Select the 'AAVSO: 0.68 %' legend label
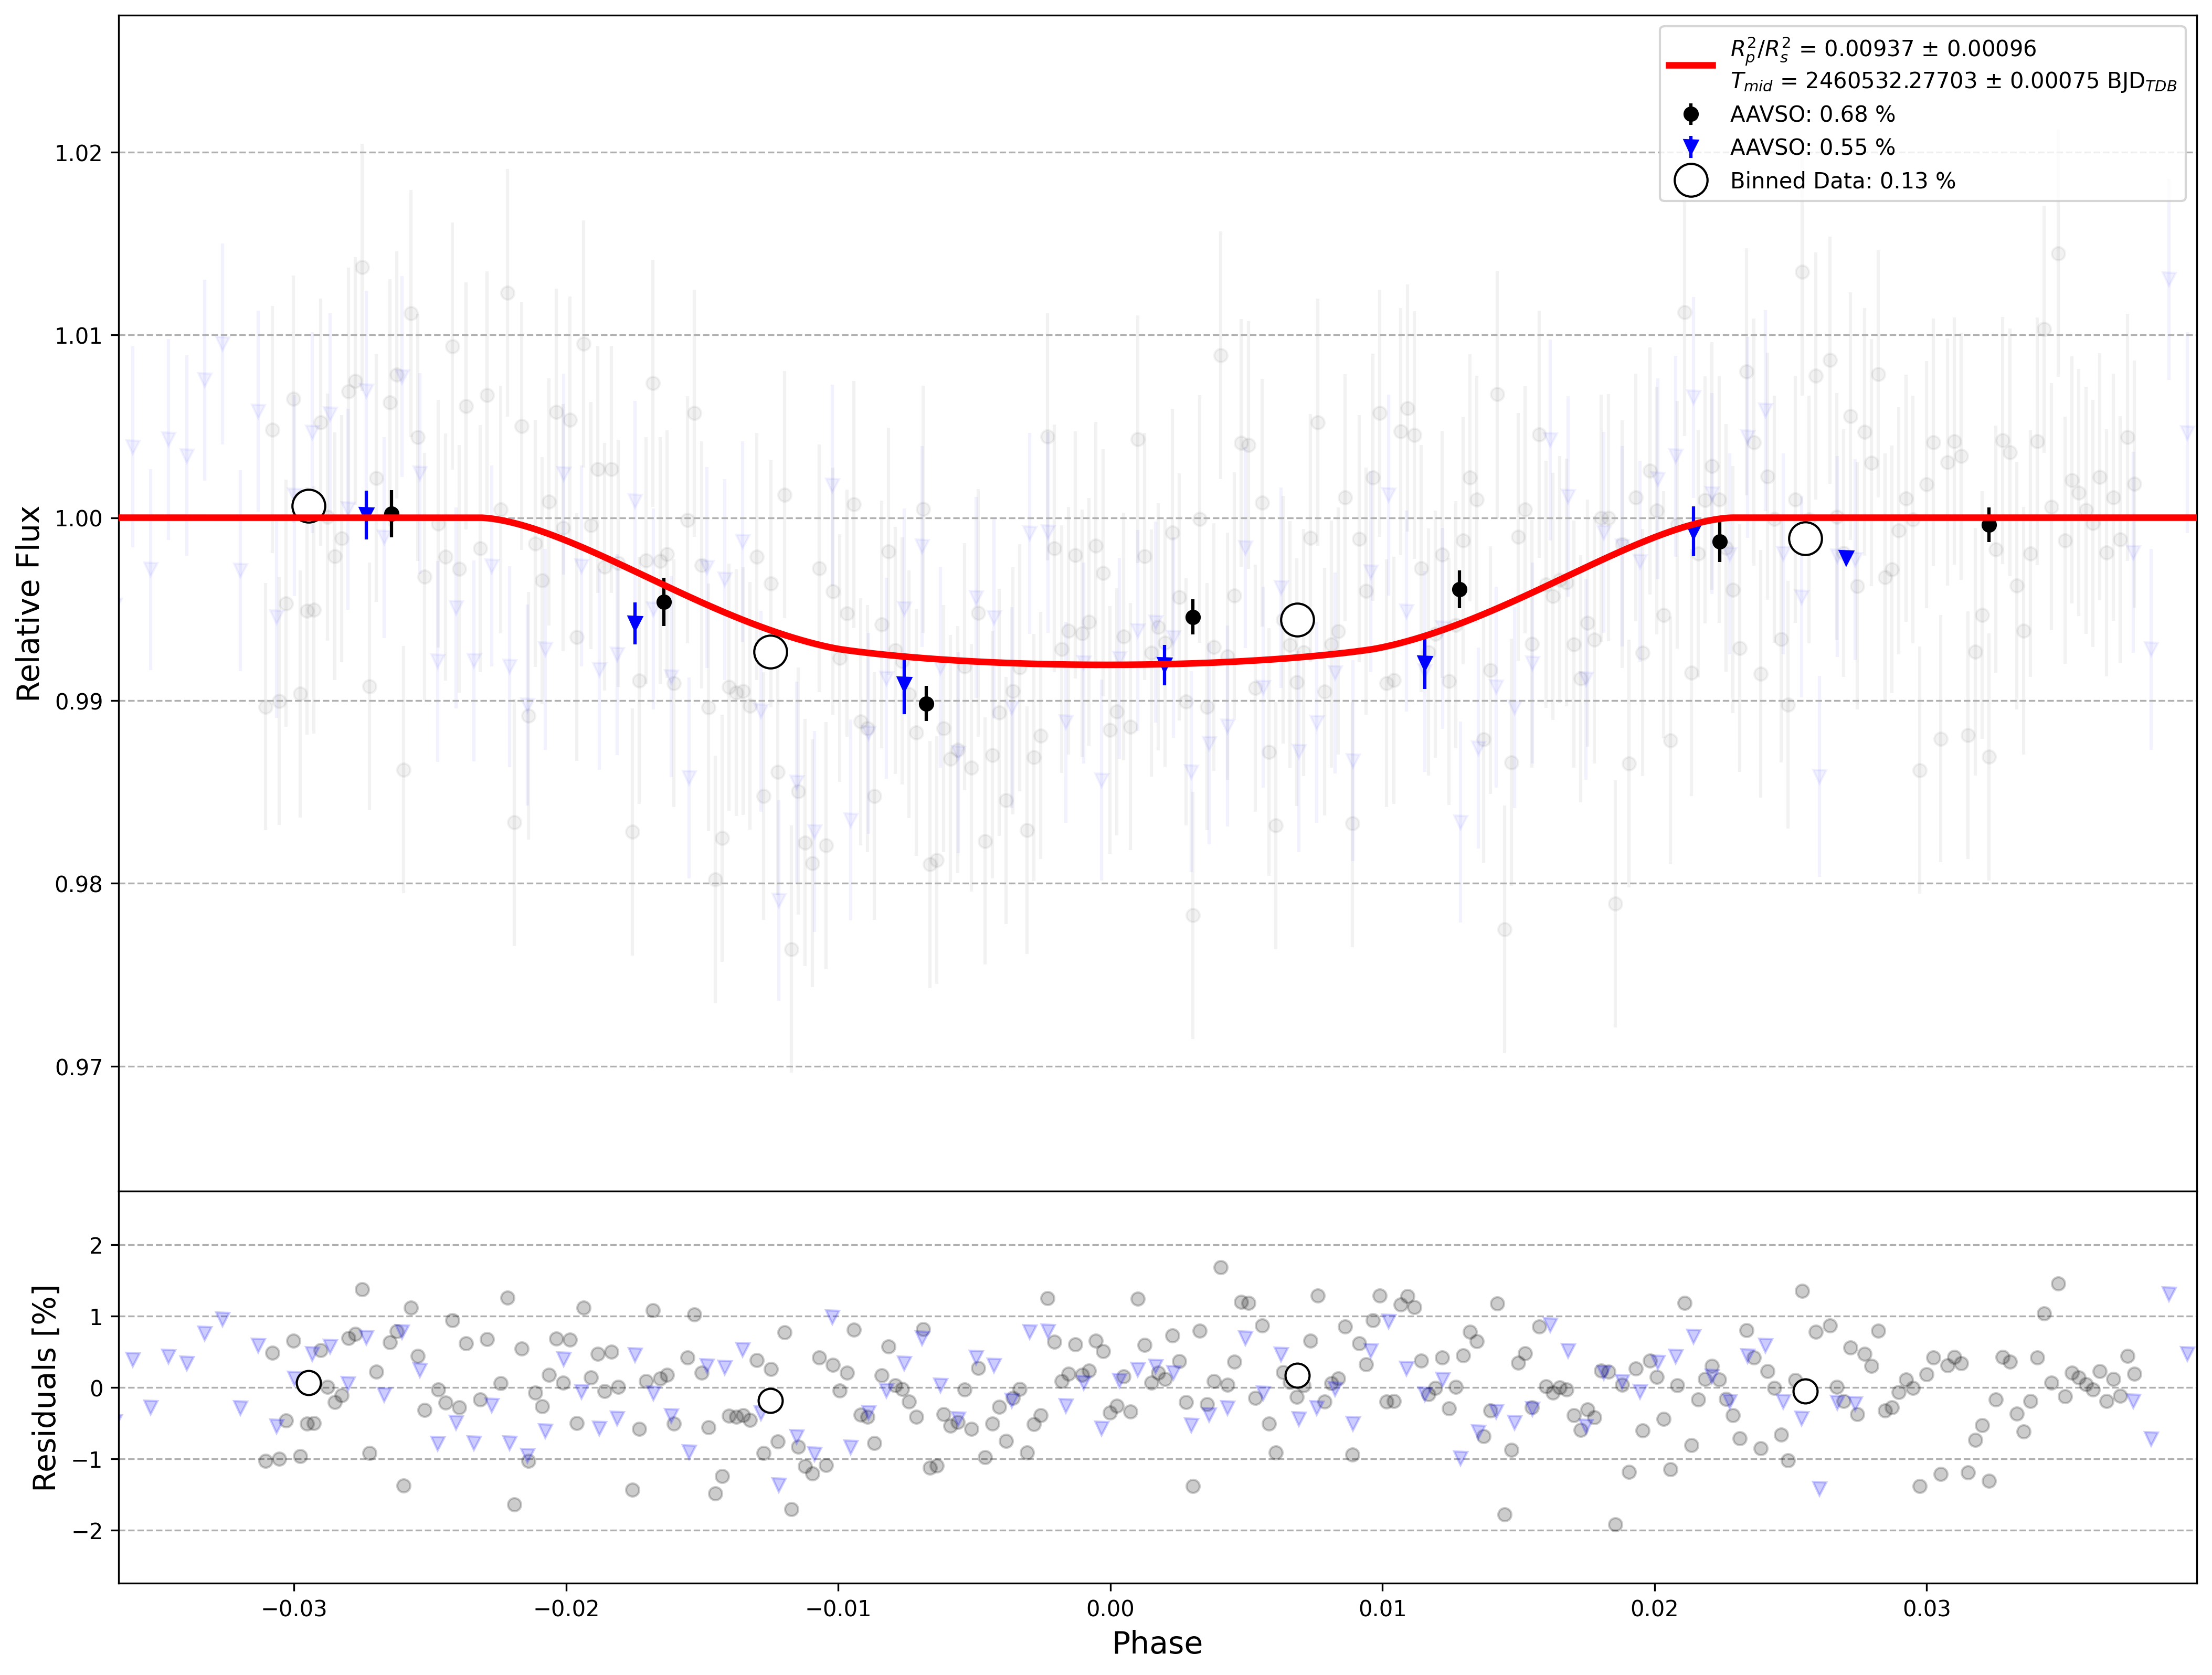 click(1812, 114)
